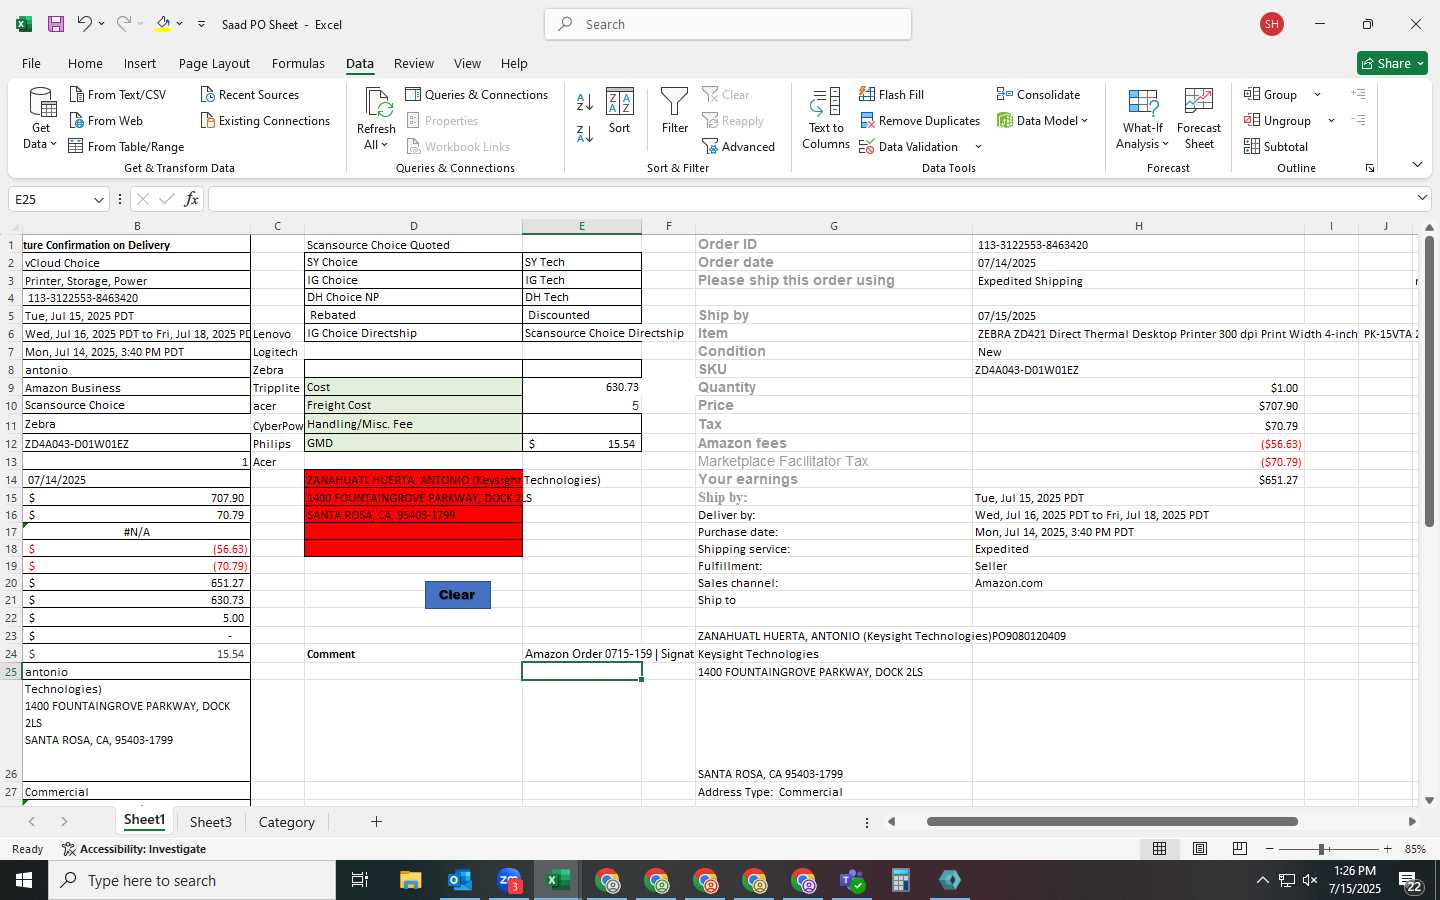Expand Name Box dropdown arrow
Image resolution: width=1440 pixels, height=900 pixels.
[98, 199]
